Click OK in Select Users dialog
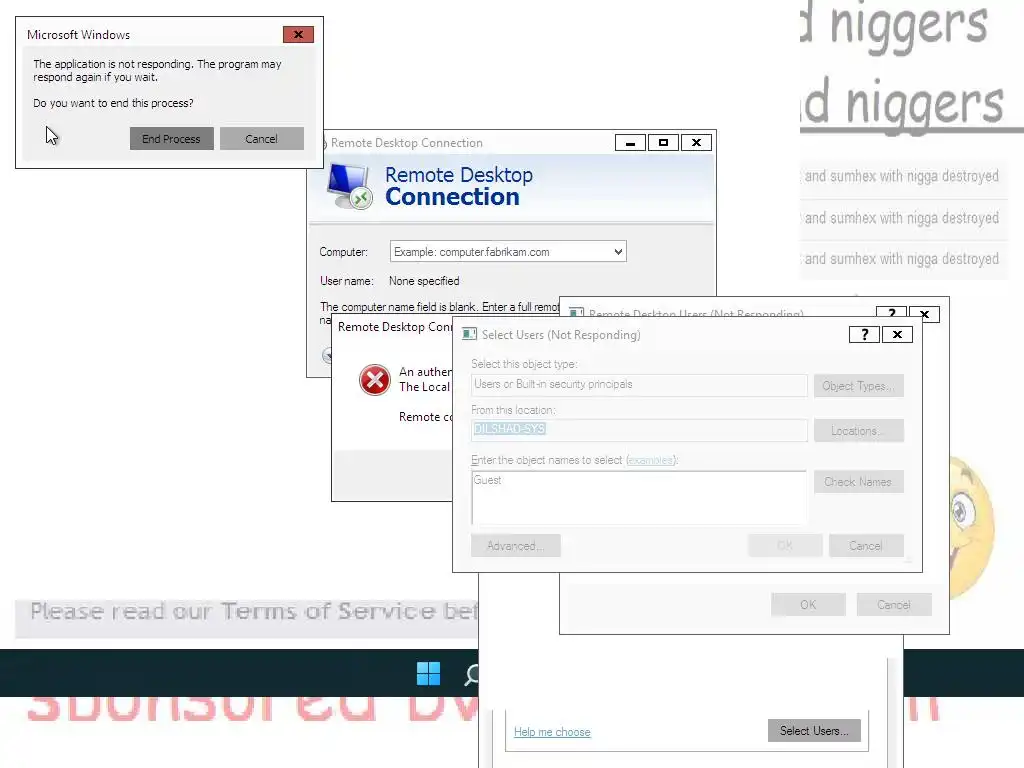 pyautogui.click(x=785, y=545)
